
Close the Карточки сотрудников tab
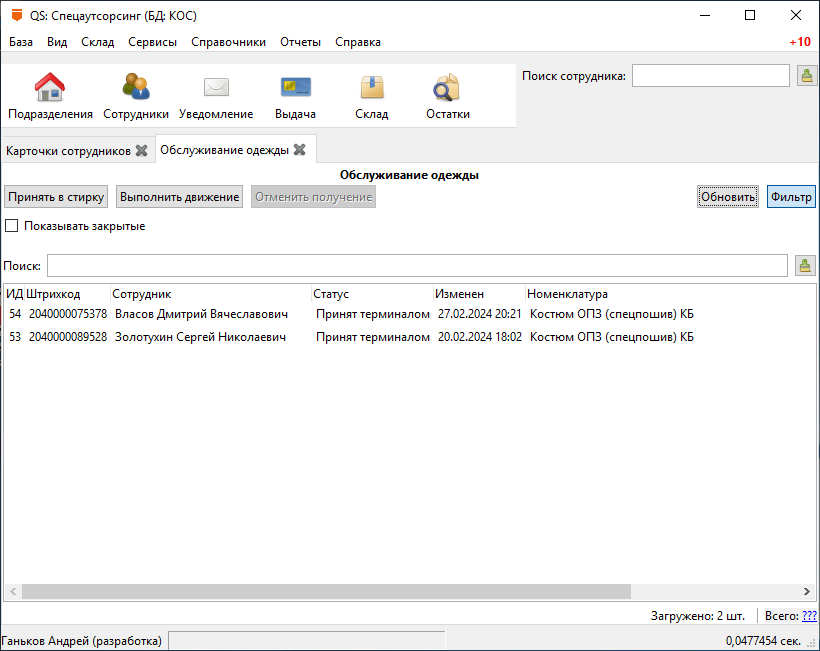tap(142, 150)
